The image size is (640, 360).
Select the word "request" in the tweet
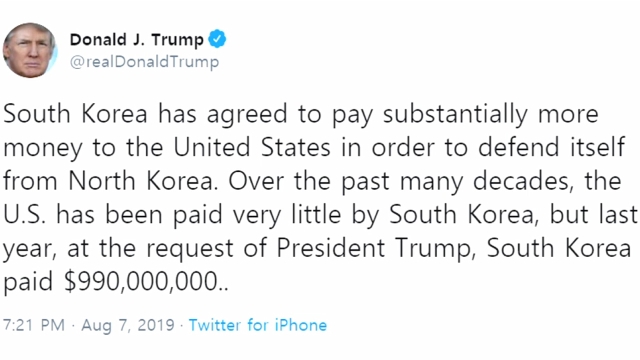[x=190, y=249]
